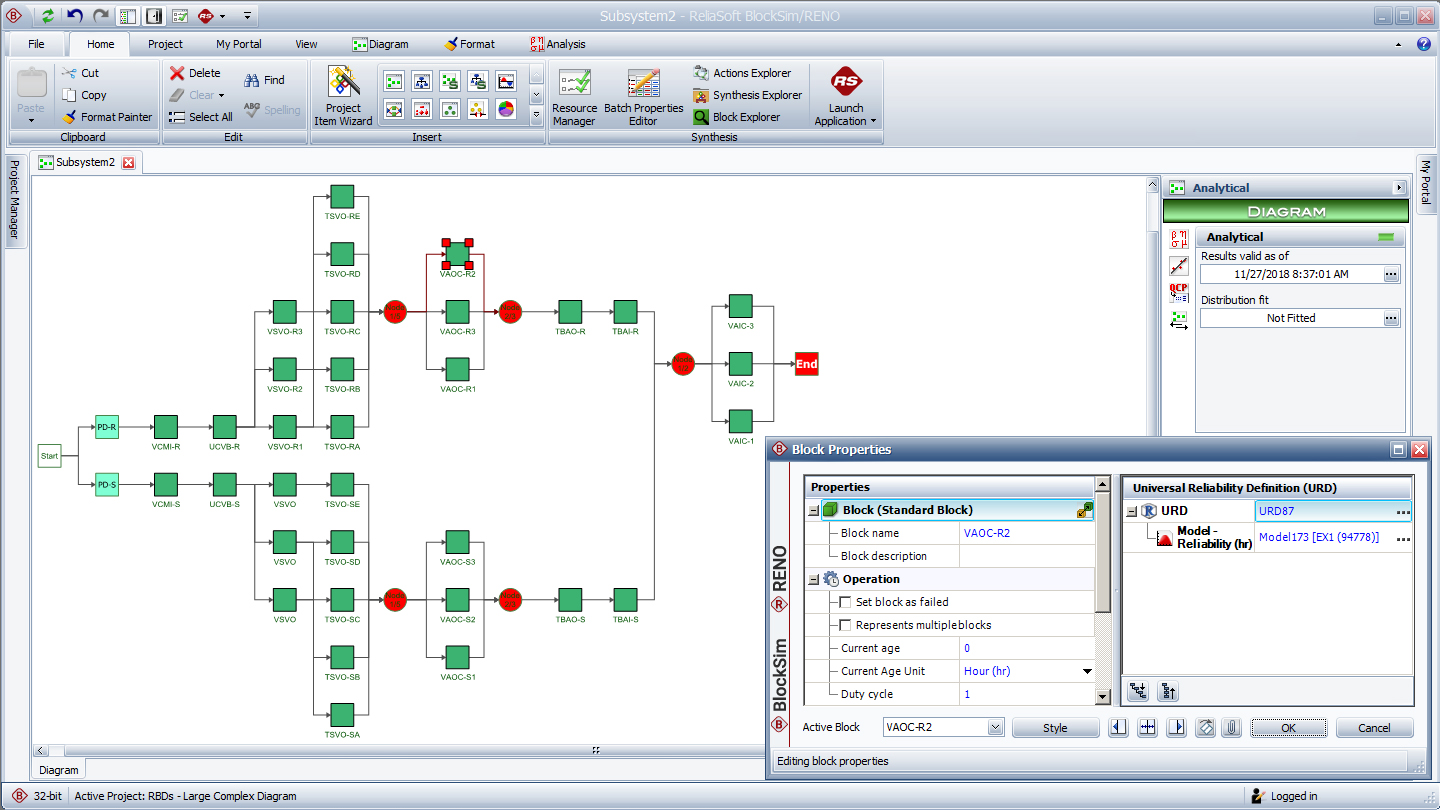Click the Block name field VAOC-R2
This screenshot has width=1440, height=810.
click(x=1027, y=533)
